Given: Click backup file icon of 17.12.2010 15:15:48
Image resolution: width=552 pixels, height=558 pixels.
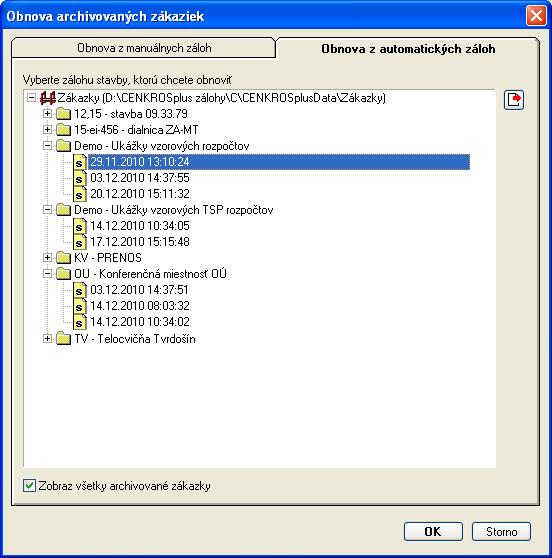Looking at the screenshot, I should (x=80, y=242).
